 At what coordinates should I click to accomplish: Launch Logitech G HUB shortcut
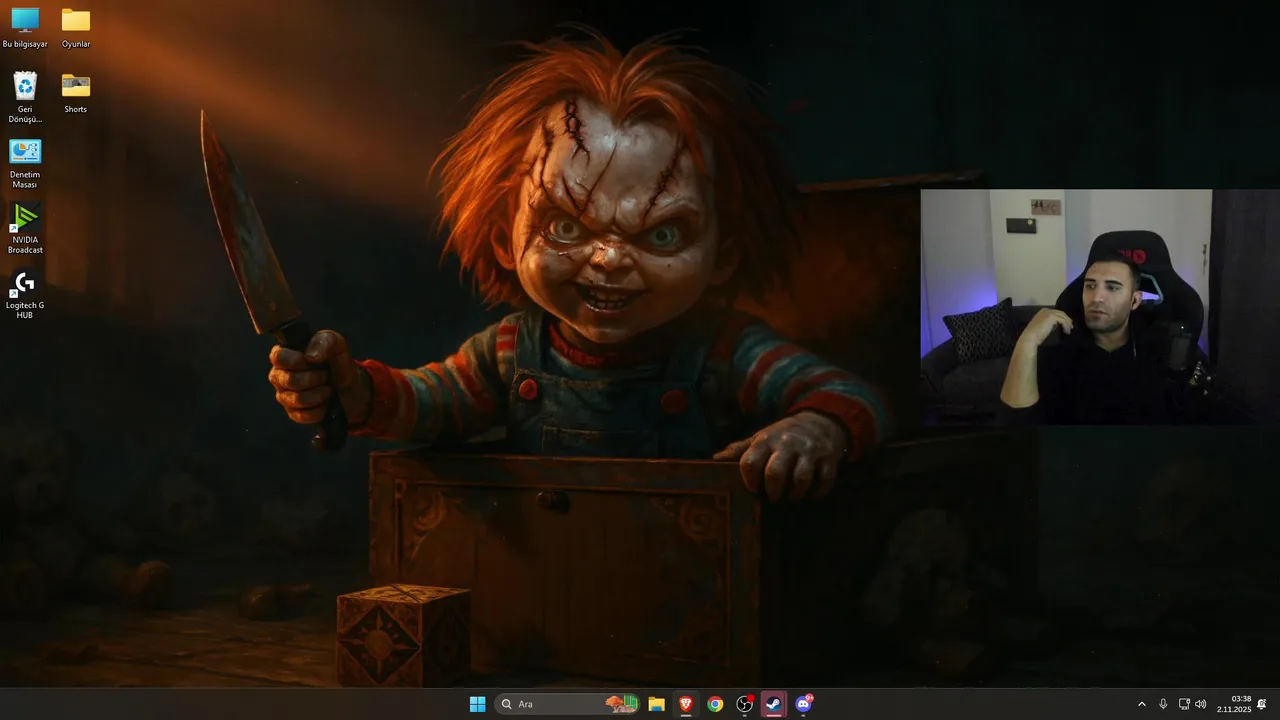click(25, 294)
